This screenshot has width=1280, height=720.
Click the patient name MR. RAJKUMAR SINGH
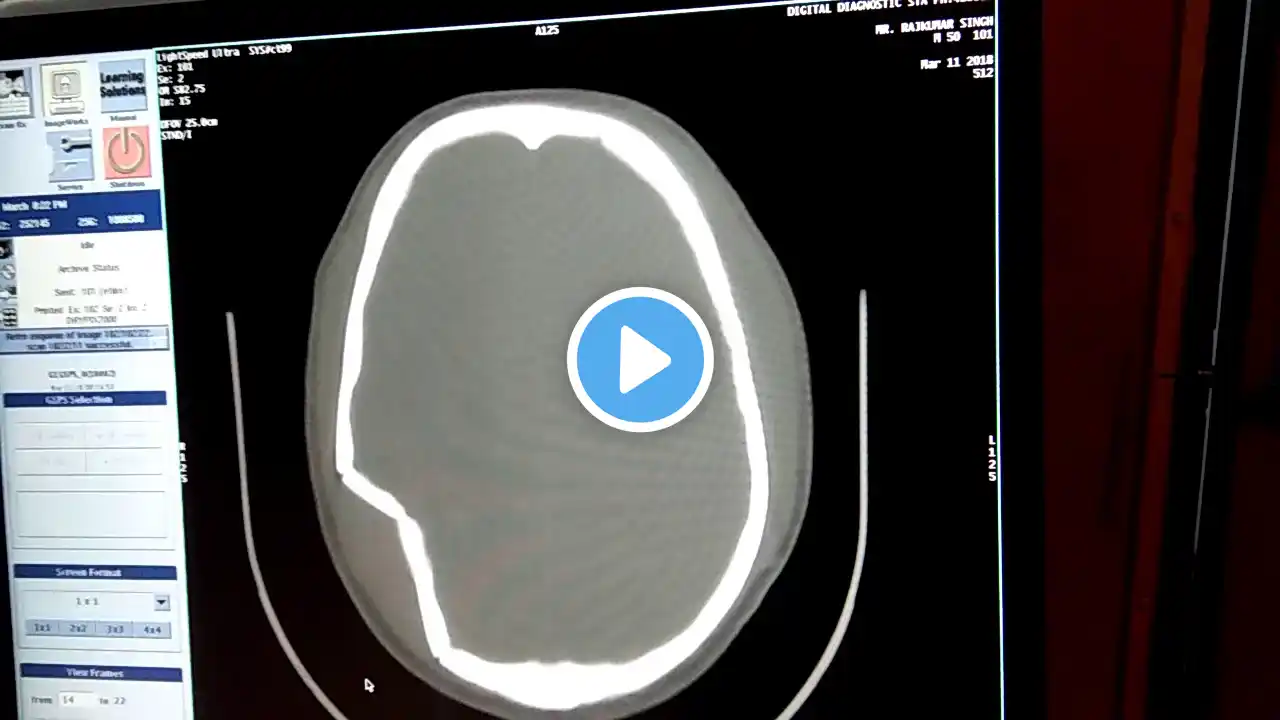tap(934, 26)
